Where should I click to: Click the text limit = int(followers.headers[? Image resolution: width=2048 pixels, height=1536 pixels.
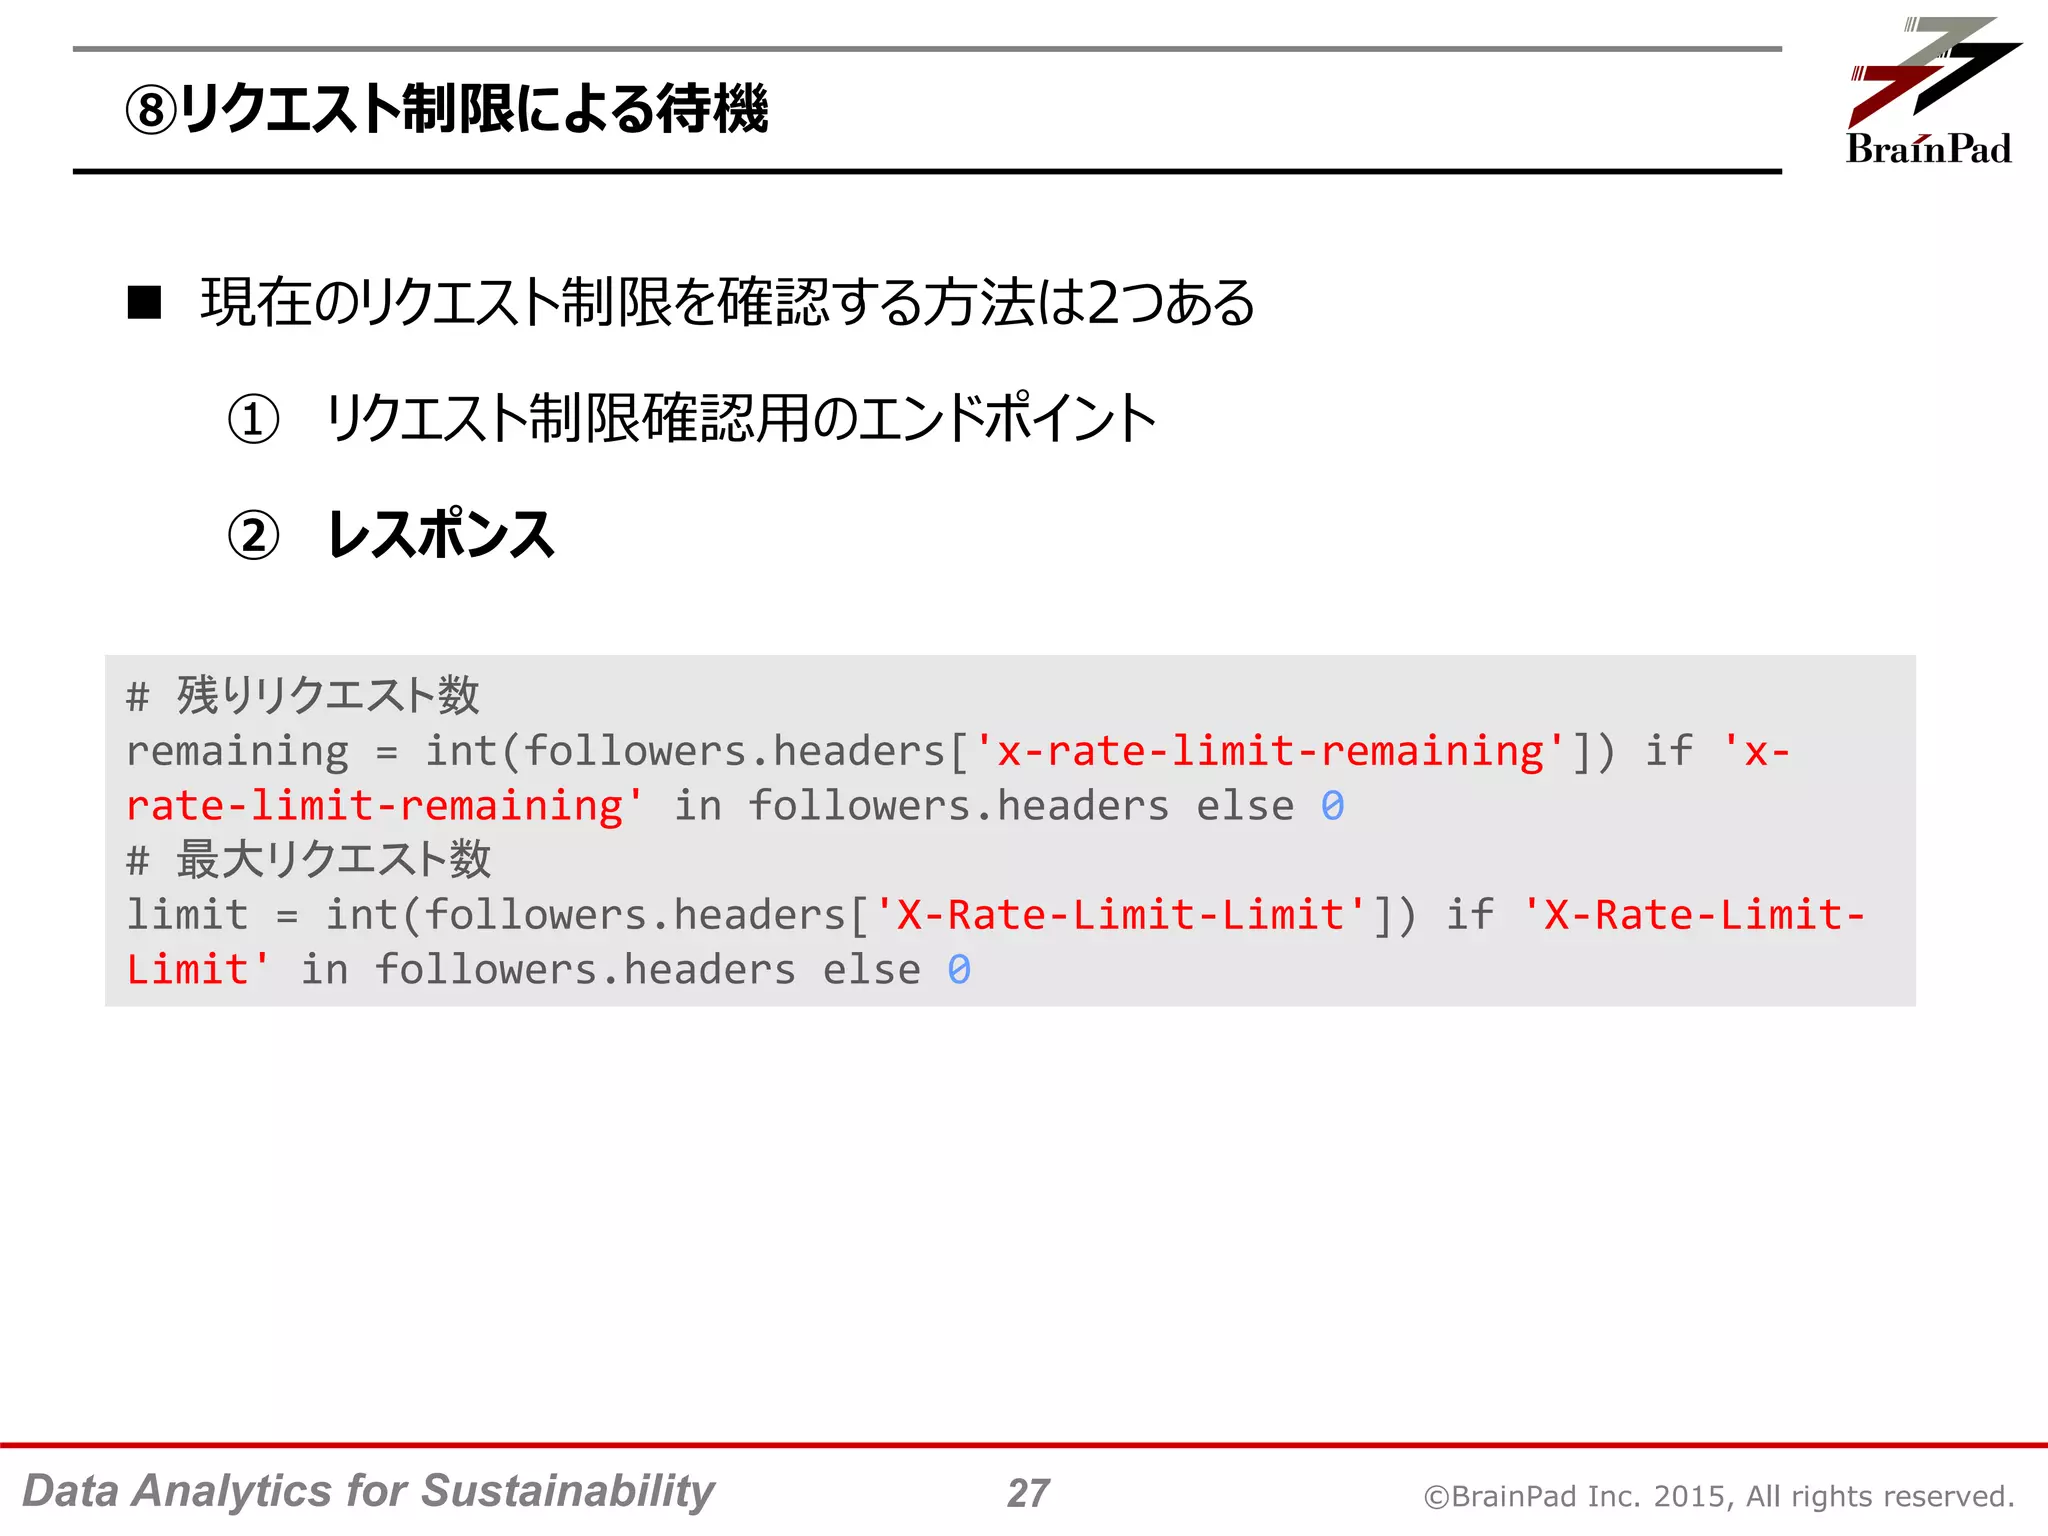[498, 915]
